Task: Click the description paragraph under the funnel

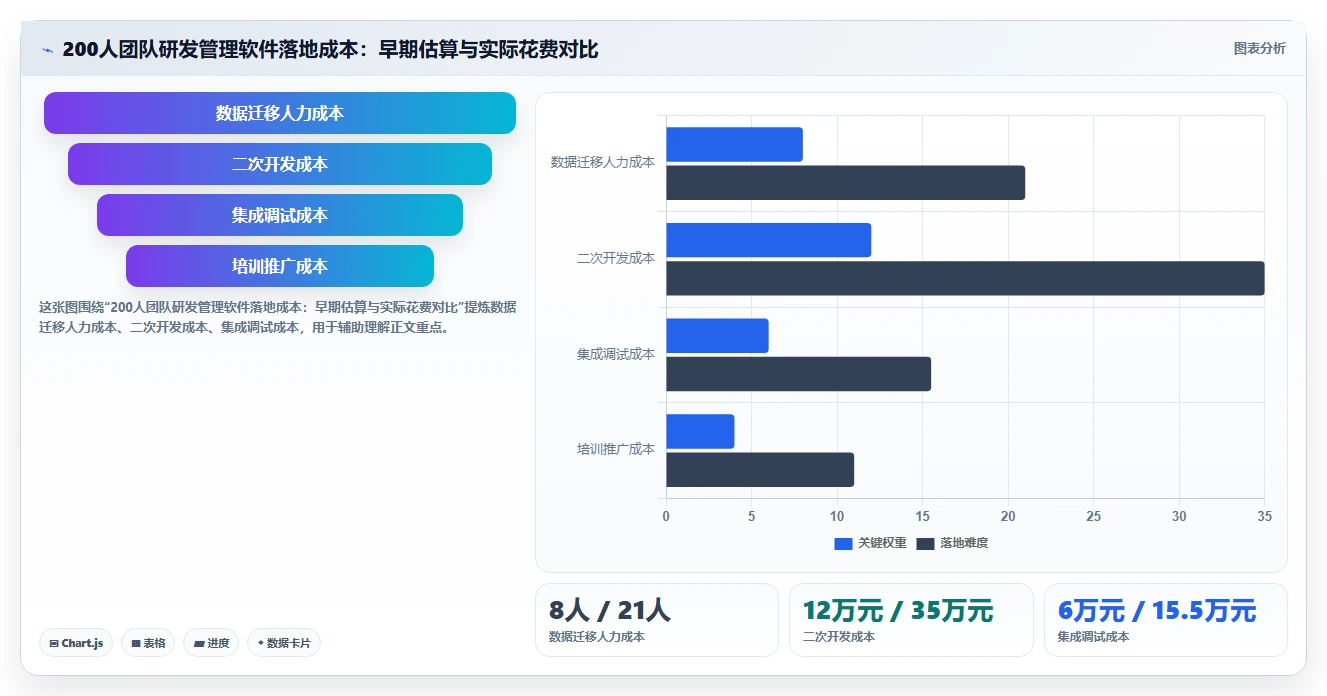Action: tap(278, 317)
